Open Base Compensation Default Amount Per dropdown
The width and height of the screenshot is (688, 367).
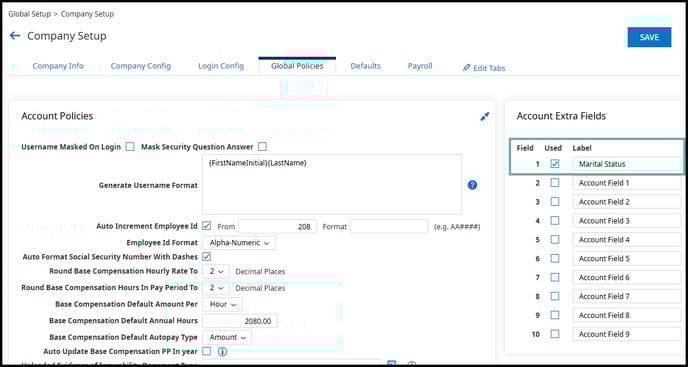coord(222,304)
